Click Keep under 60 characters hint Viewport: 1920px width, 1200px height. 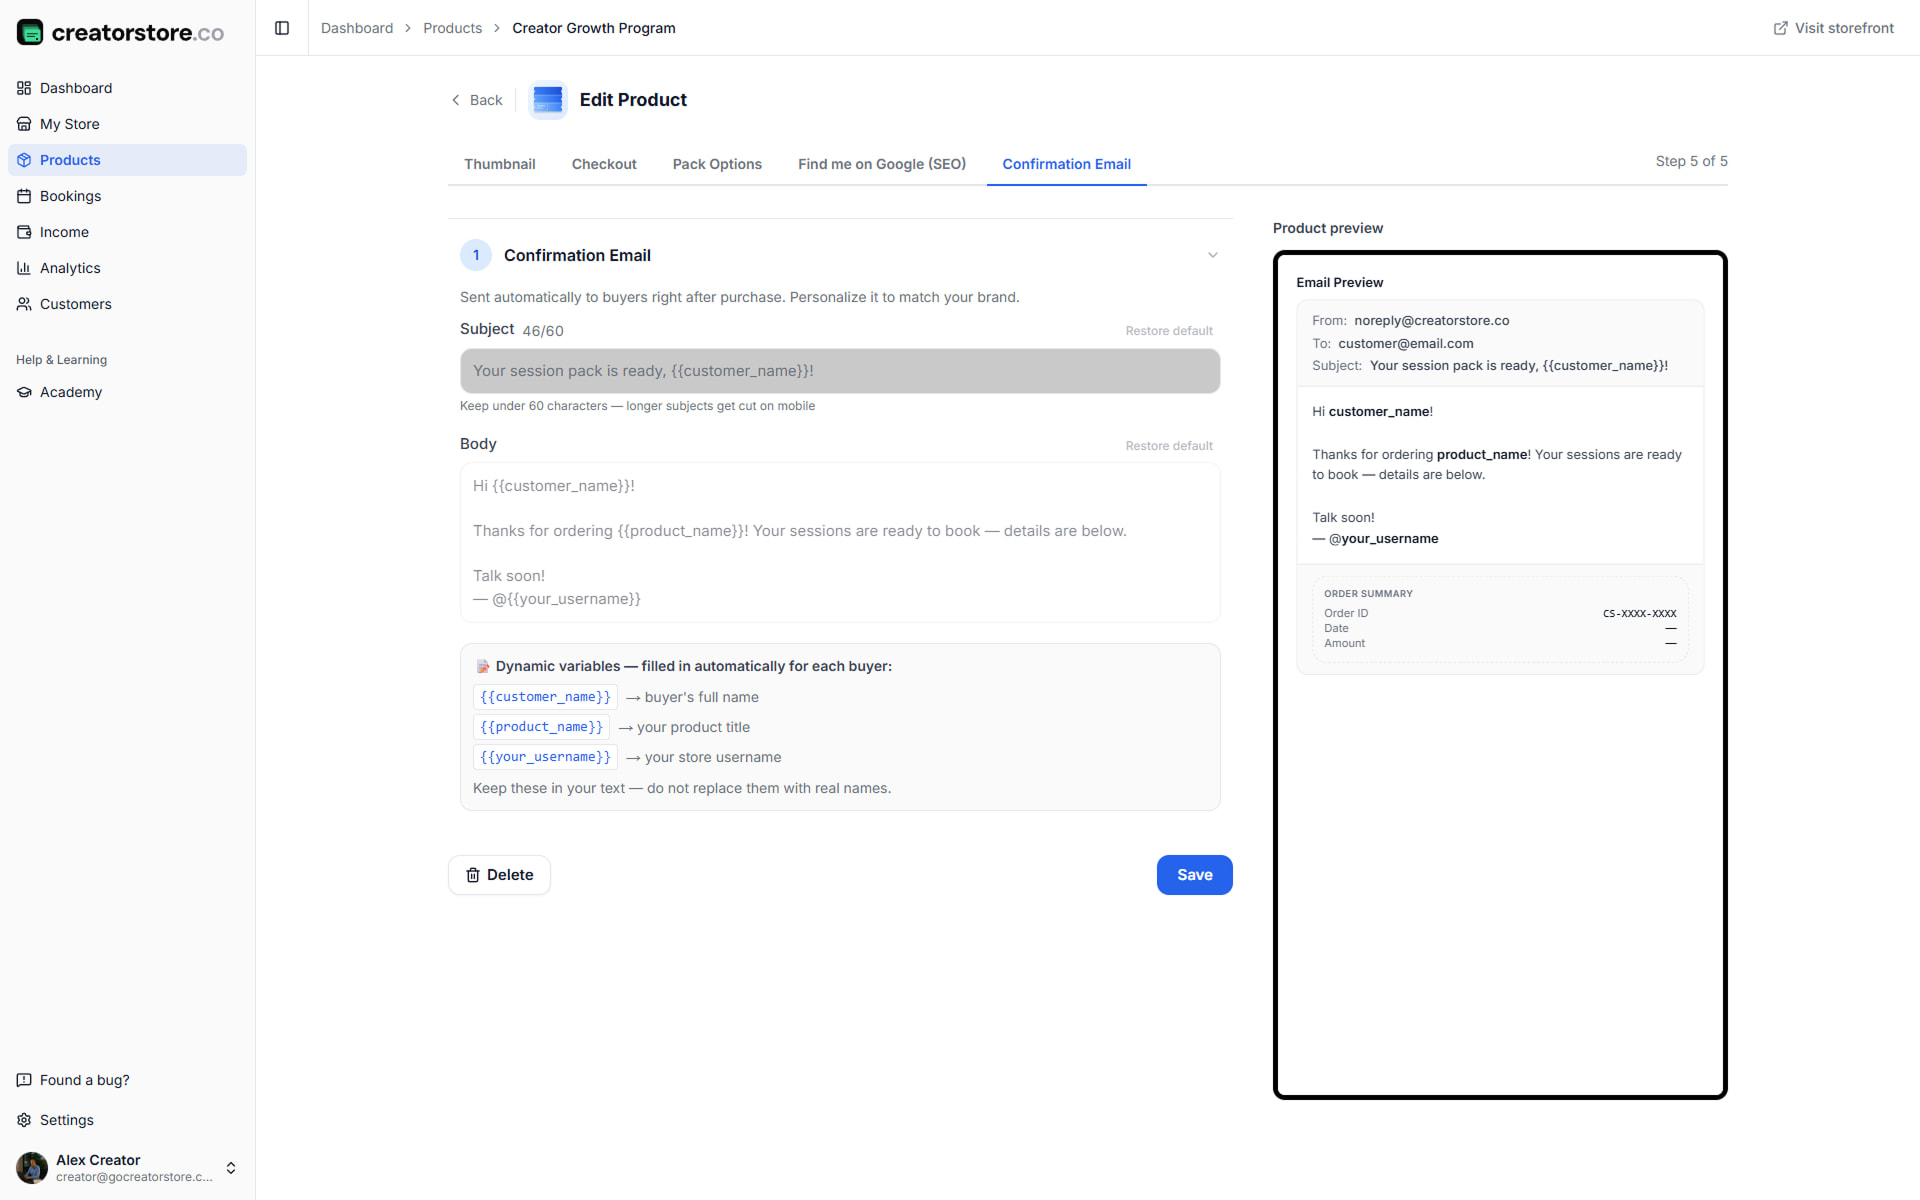pos(637,406)
